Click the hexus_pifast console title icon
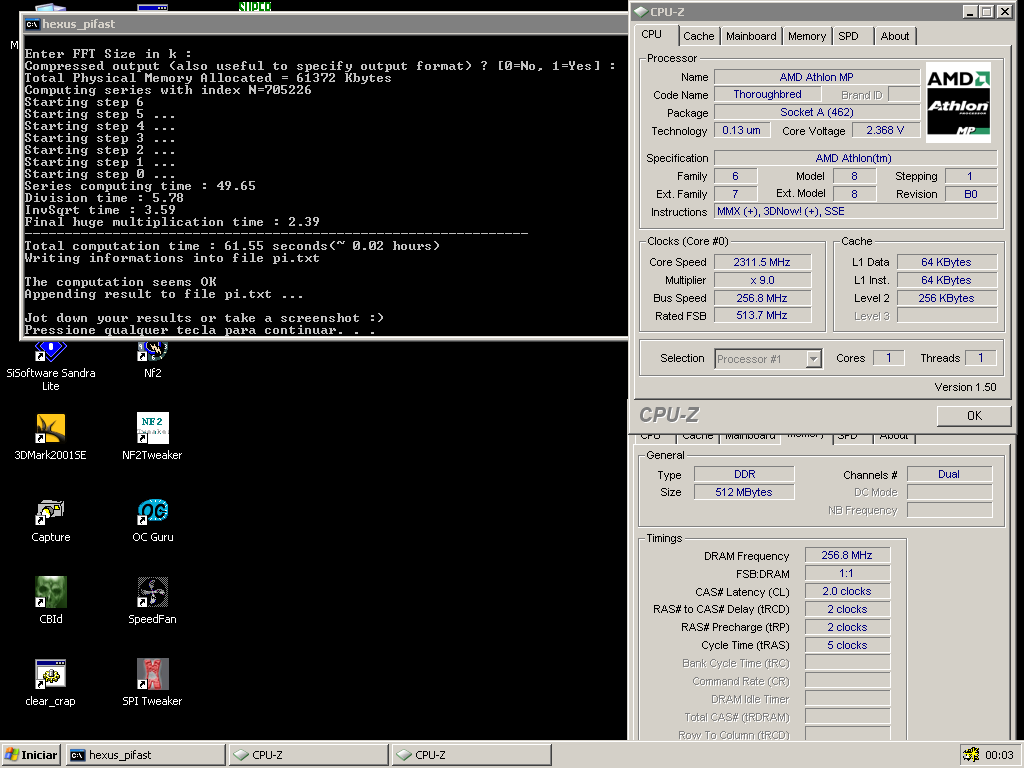Viewport: 1024px width, 768px height. tap(32, 24)
